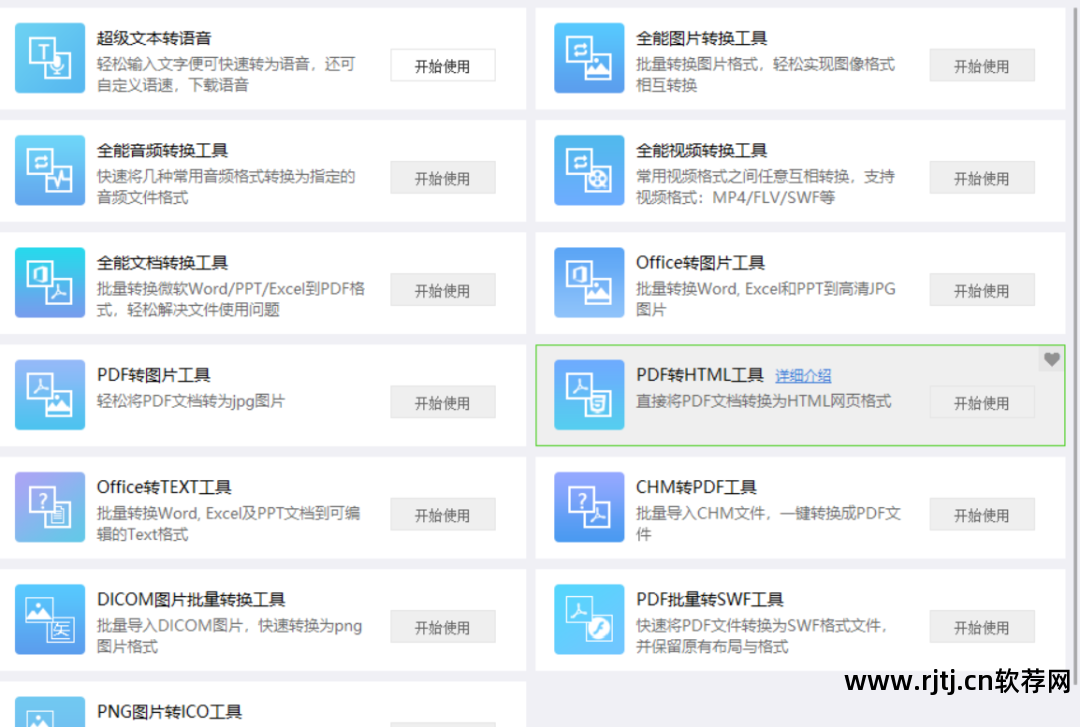
Task: Click 开始使用 for DICOM图片批量转换工具
Action: coord(443,627)
